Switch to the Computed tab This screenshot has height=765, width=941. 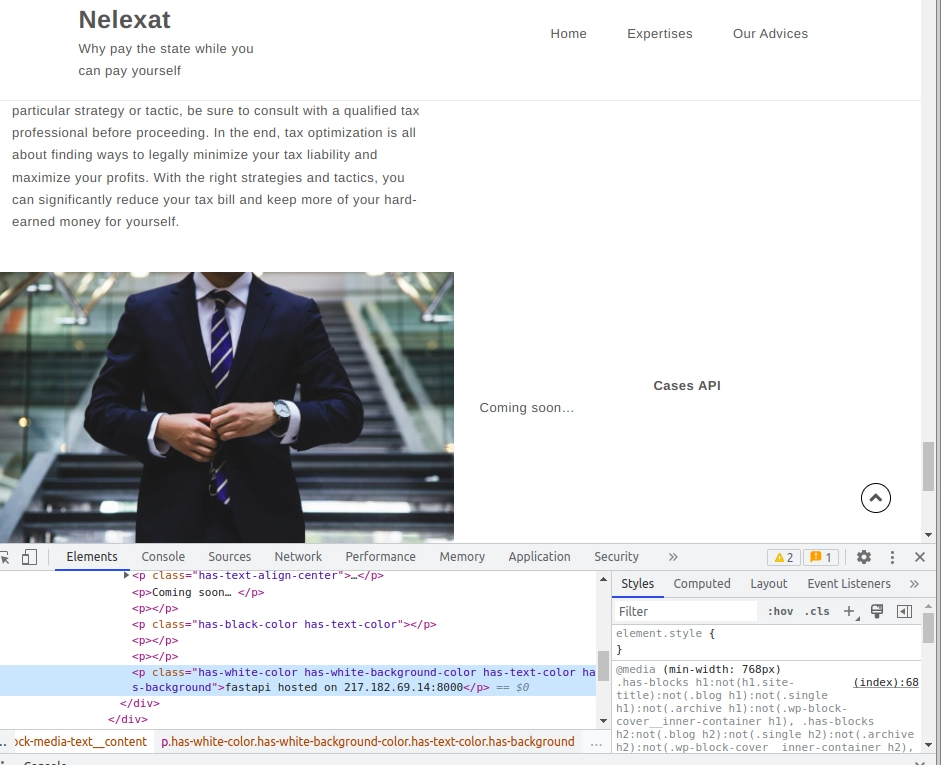coord(701,583)
